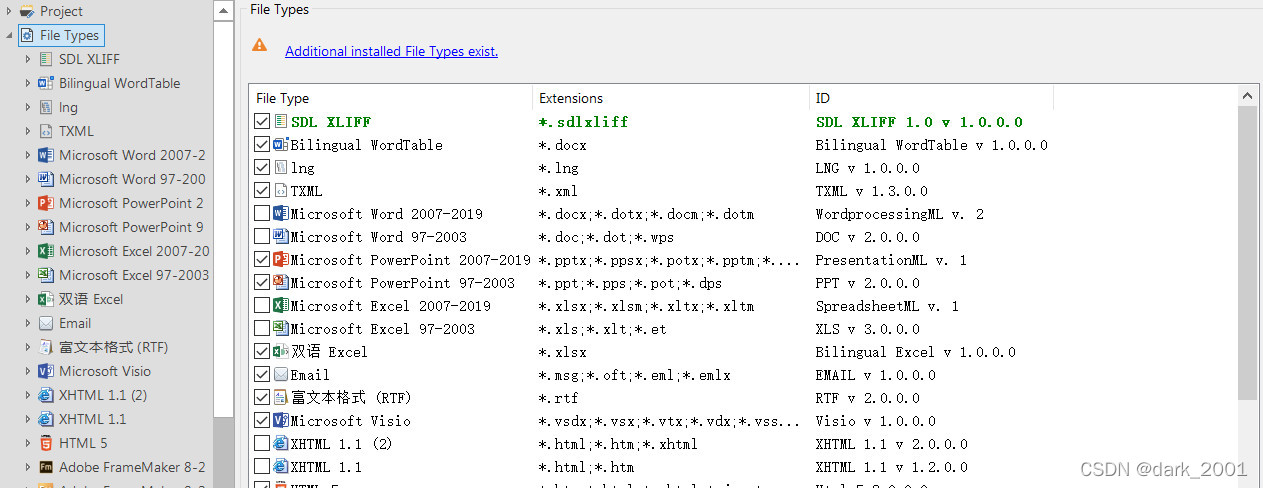Click the XHTML 1.1 (2) tree icon
The image size is (1263, 488).
click(45, 395)
